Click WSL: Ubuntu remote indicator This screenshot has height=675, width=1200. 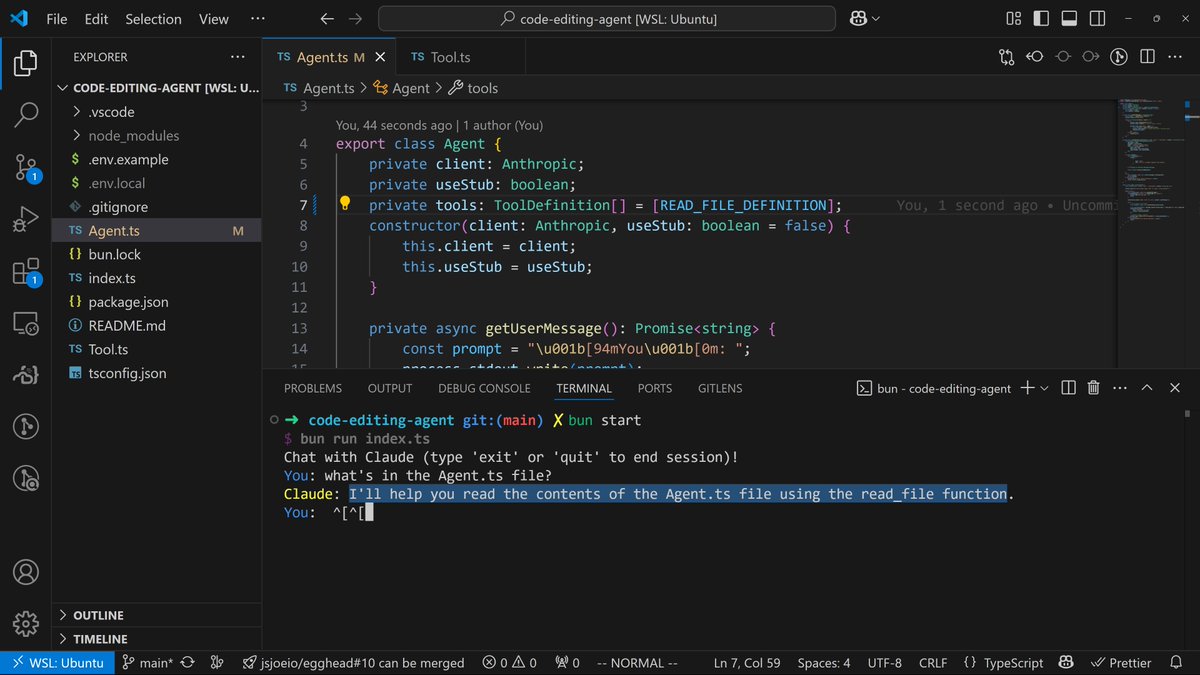(56, 662)
